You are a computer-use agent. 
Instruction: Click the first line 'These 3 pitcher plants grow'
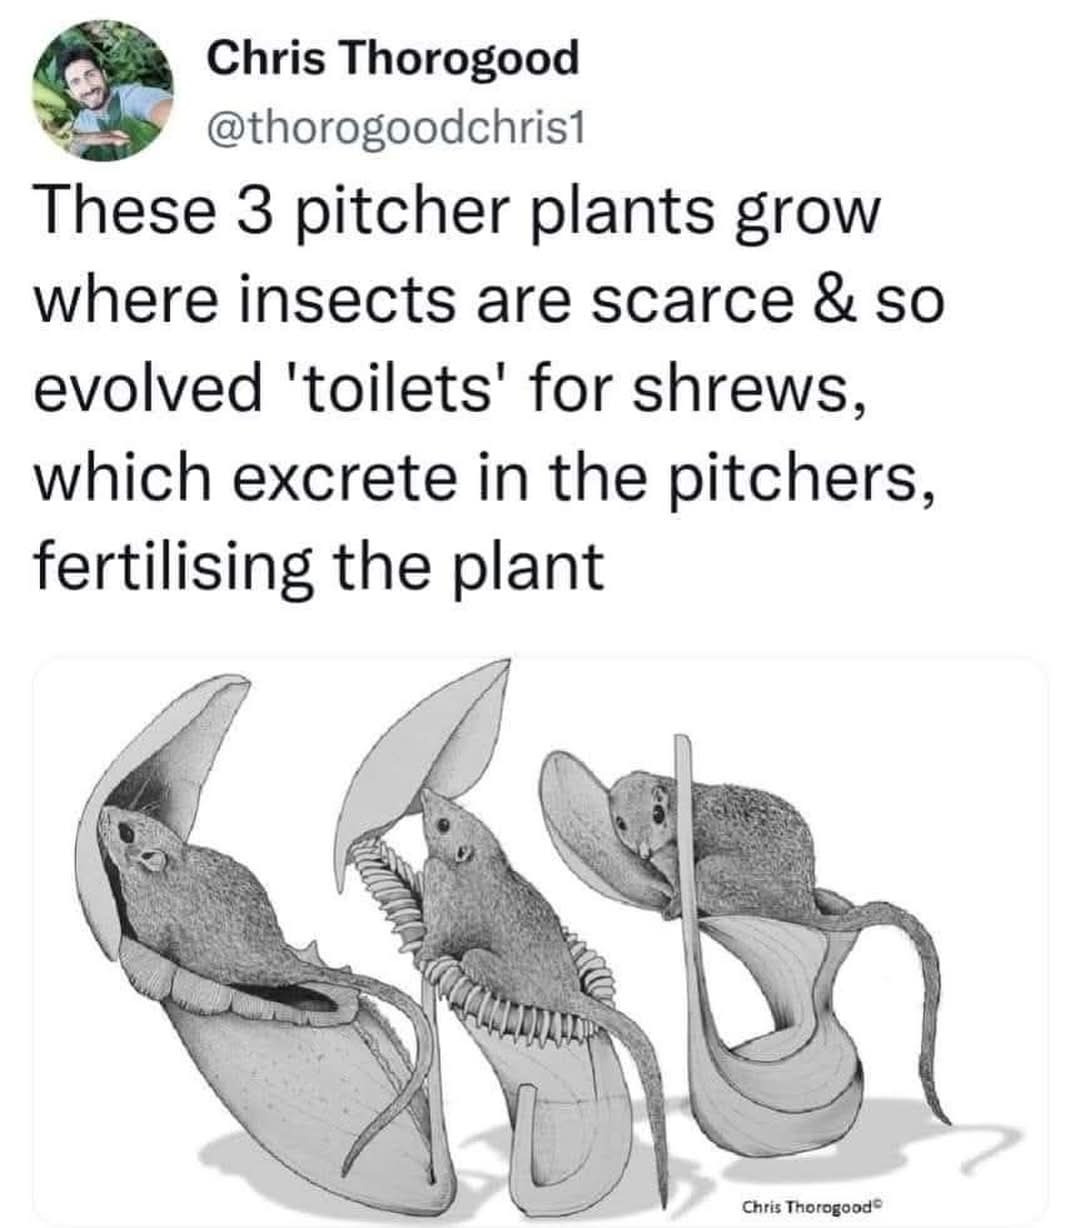click(x=459, y=215)
